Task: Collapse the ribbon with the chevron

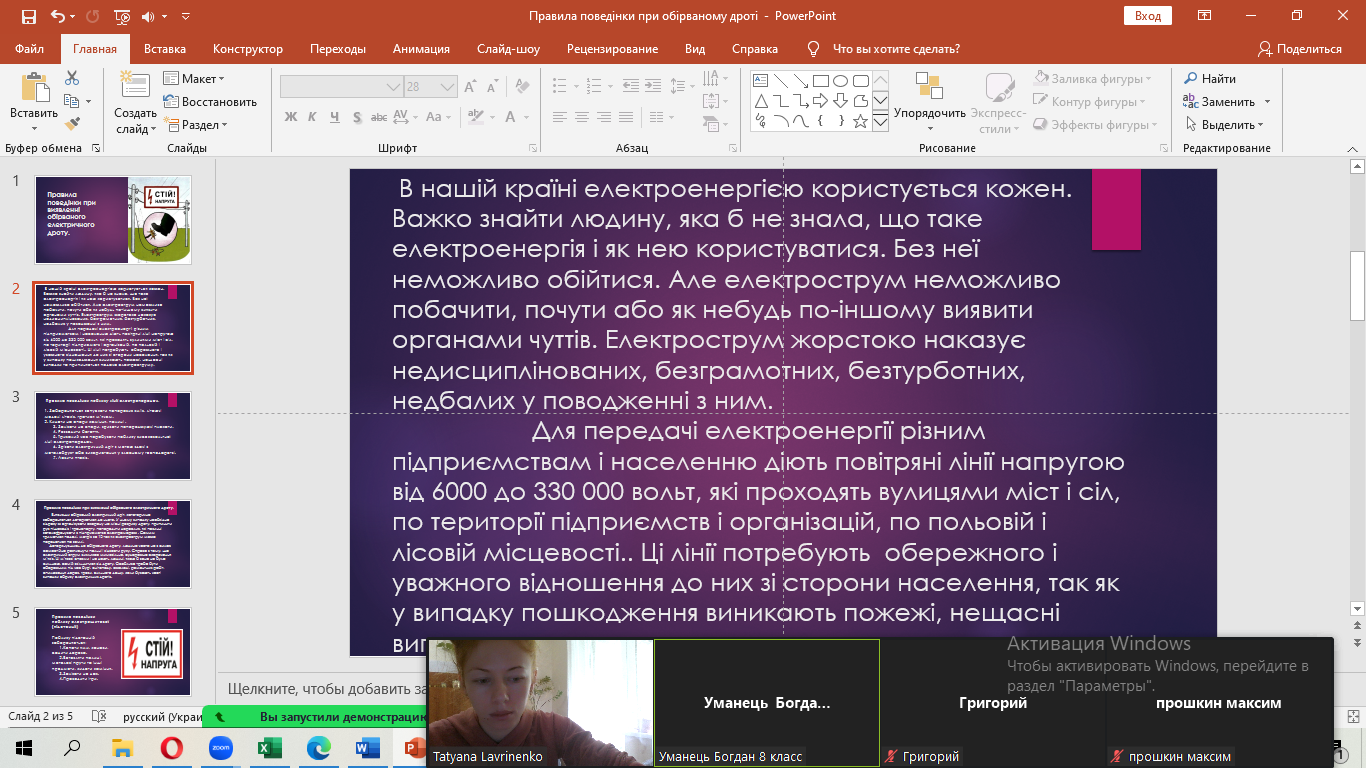Action: [x=1353, y=147]
